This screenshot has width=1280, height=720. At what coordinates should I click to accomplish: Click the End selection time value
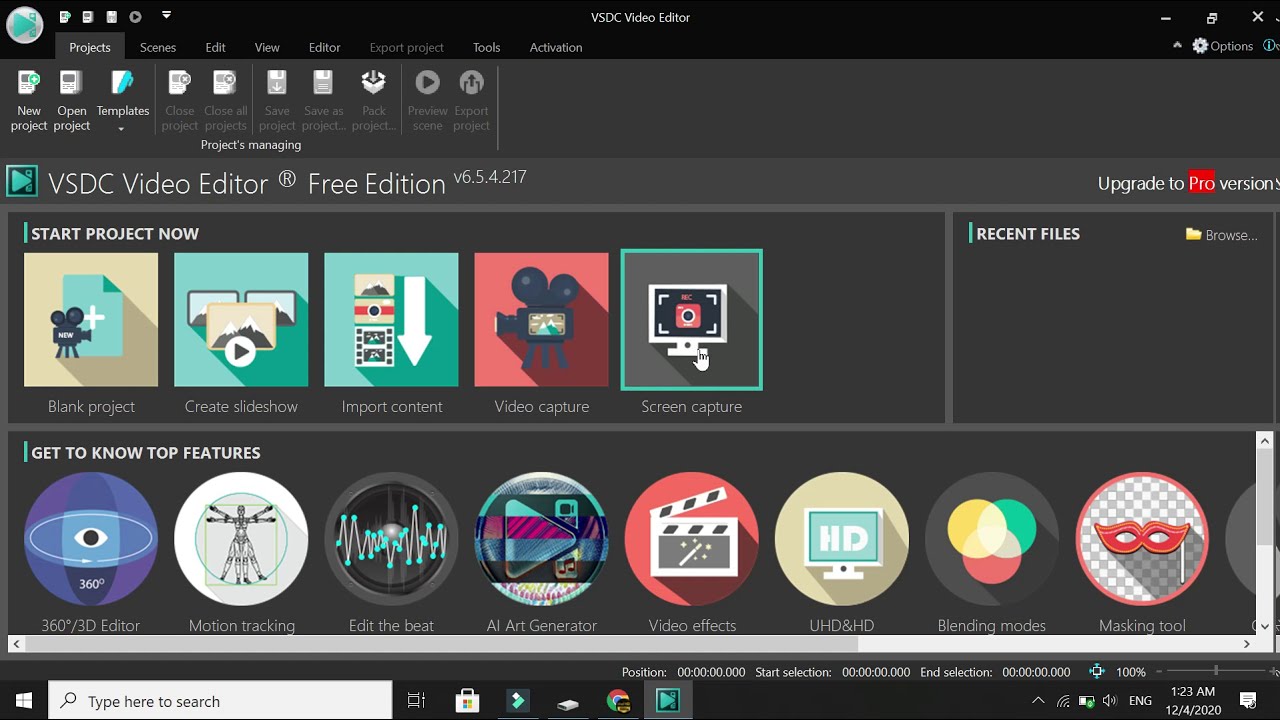coord(1036,673)
